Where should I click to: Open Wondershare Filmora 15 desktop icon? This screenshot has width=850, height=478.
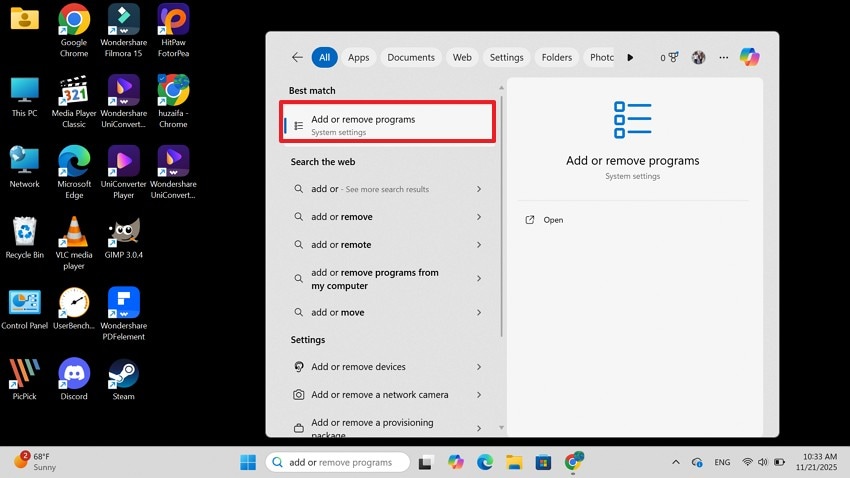pyautogui.click(x=124, y=30)
